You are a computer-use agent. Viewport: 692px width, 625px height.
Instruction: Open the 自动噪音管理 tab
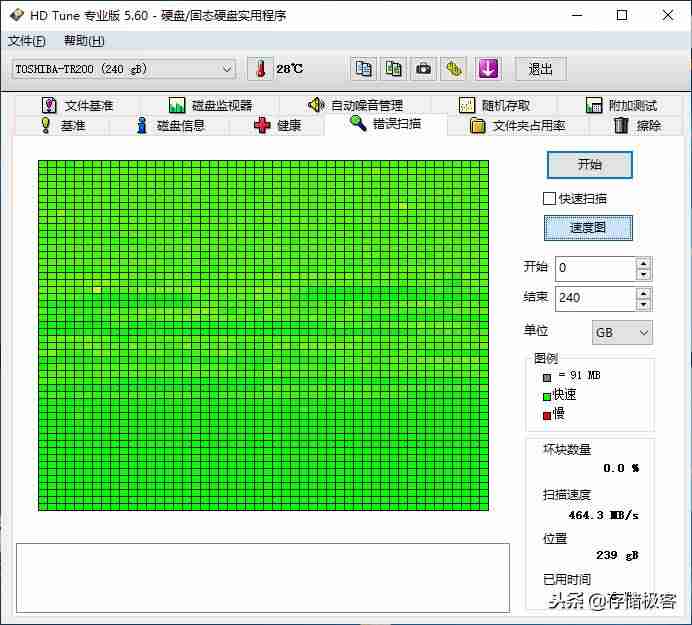click(356, 105)
